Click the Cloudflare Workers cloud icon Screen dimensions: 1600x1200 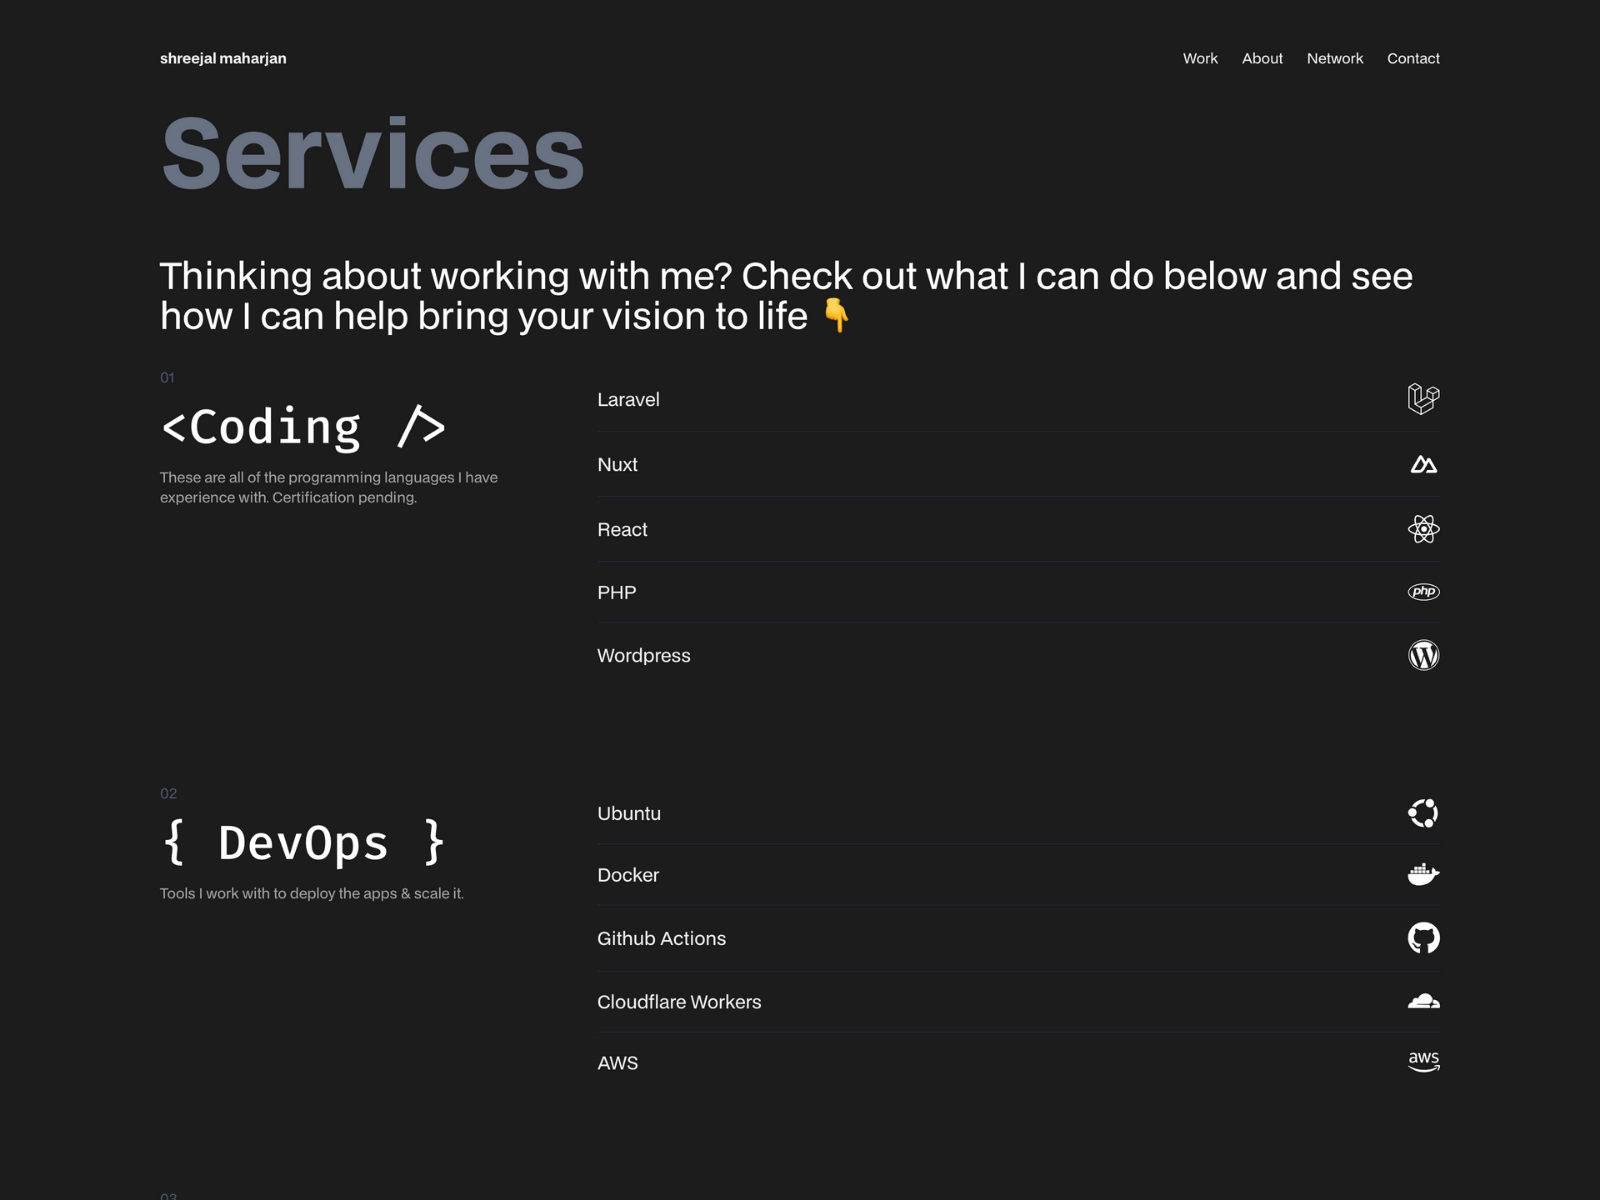pyautogui.click(x=1424, y=1001)
